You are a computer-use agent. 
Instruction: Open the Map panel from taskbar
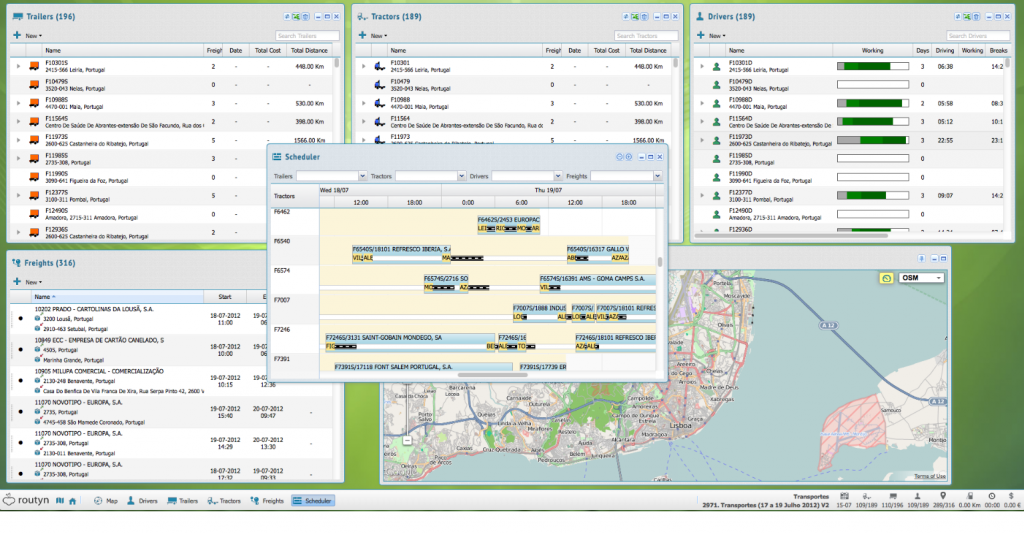pos(105,500)
